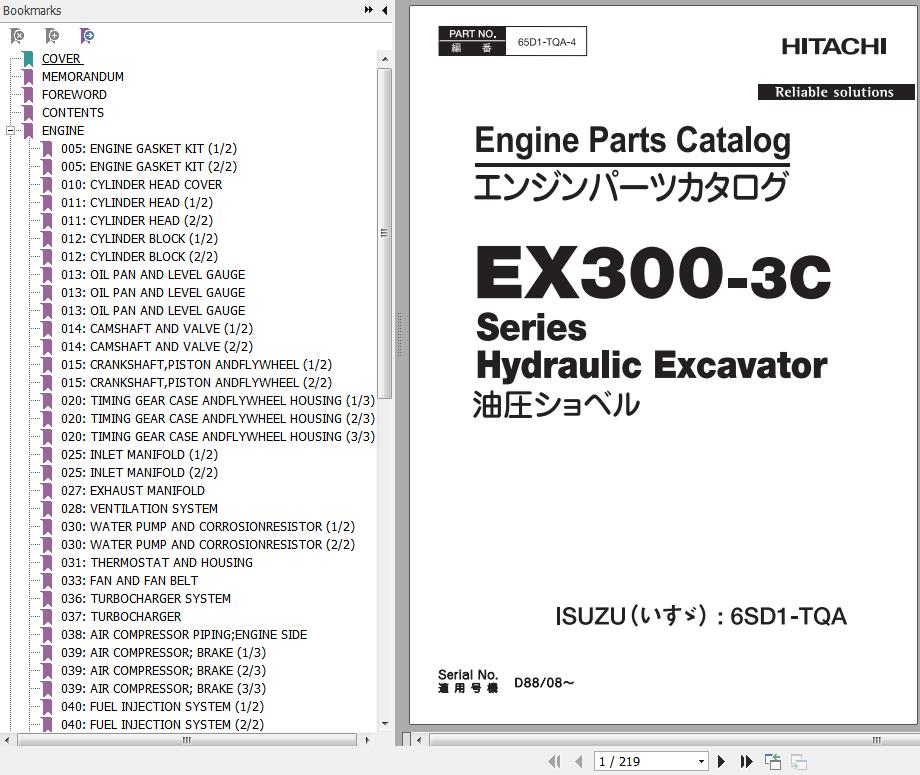Open 012: CYLINDER BLOCK (2/2) bookmark

139,257
